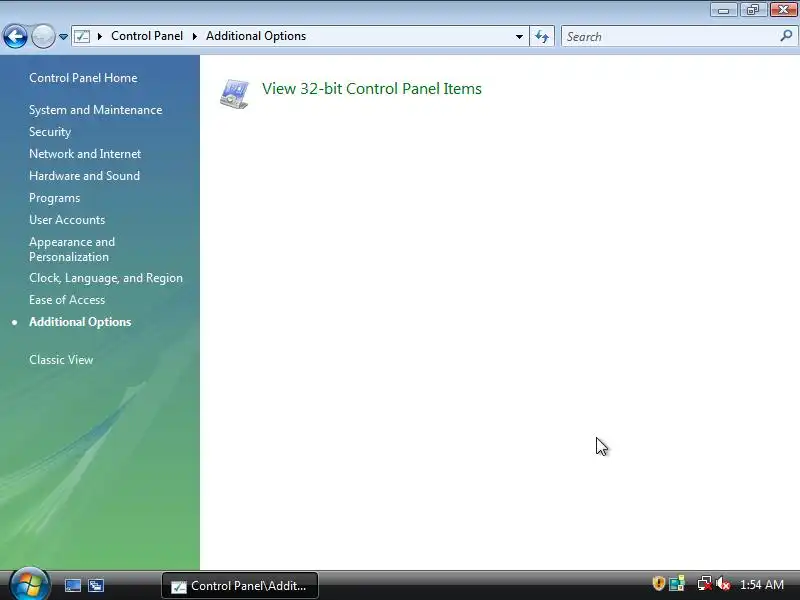Open the recent pages dropdown arrow
The image size is (800, 600).
click(63, 37)
